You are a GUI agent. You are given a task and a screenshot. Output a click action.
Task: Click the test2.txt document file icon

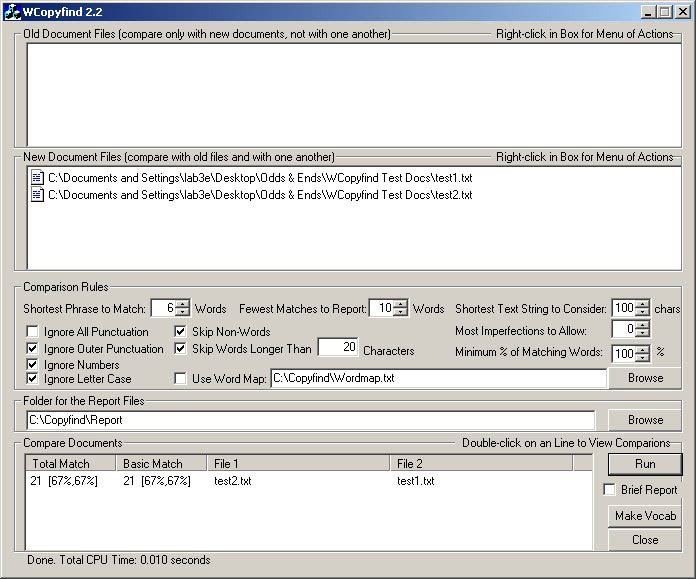pyautogui.click(x=37, y=194)
